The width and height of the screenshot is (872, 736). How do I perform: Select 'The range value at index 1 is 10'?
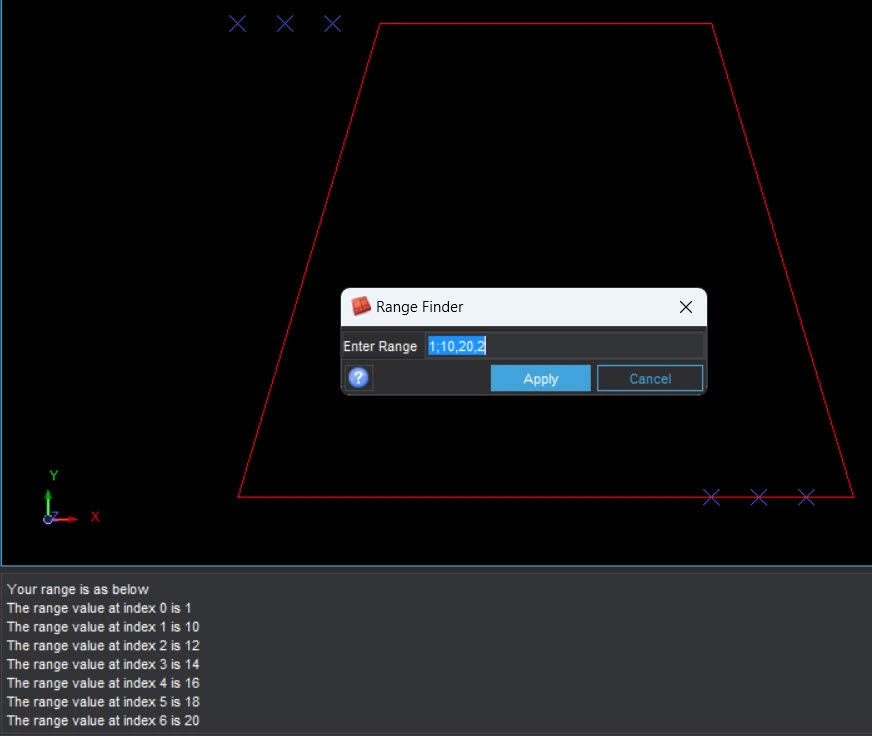(103, 627)
